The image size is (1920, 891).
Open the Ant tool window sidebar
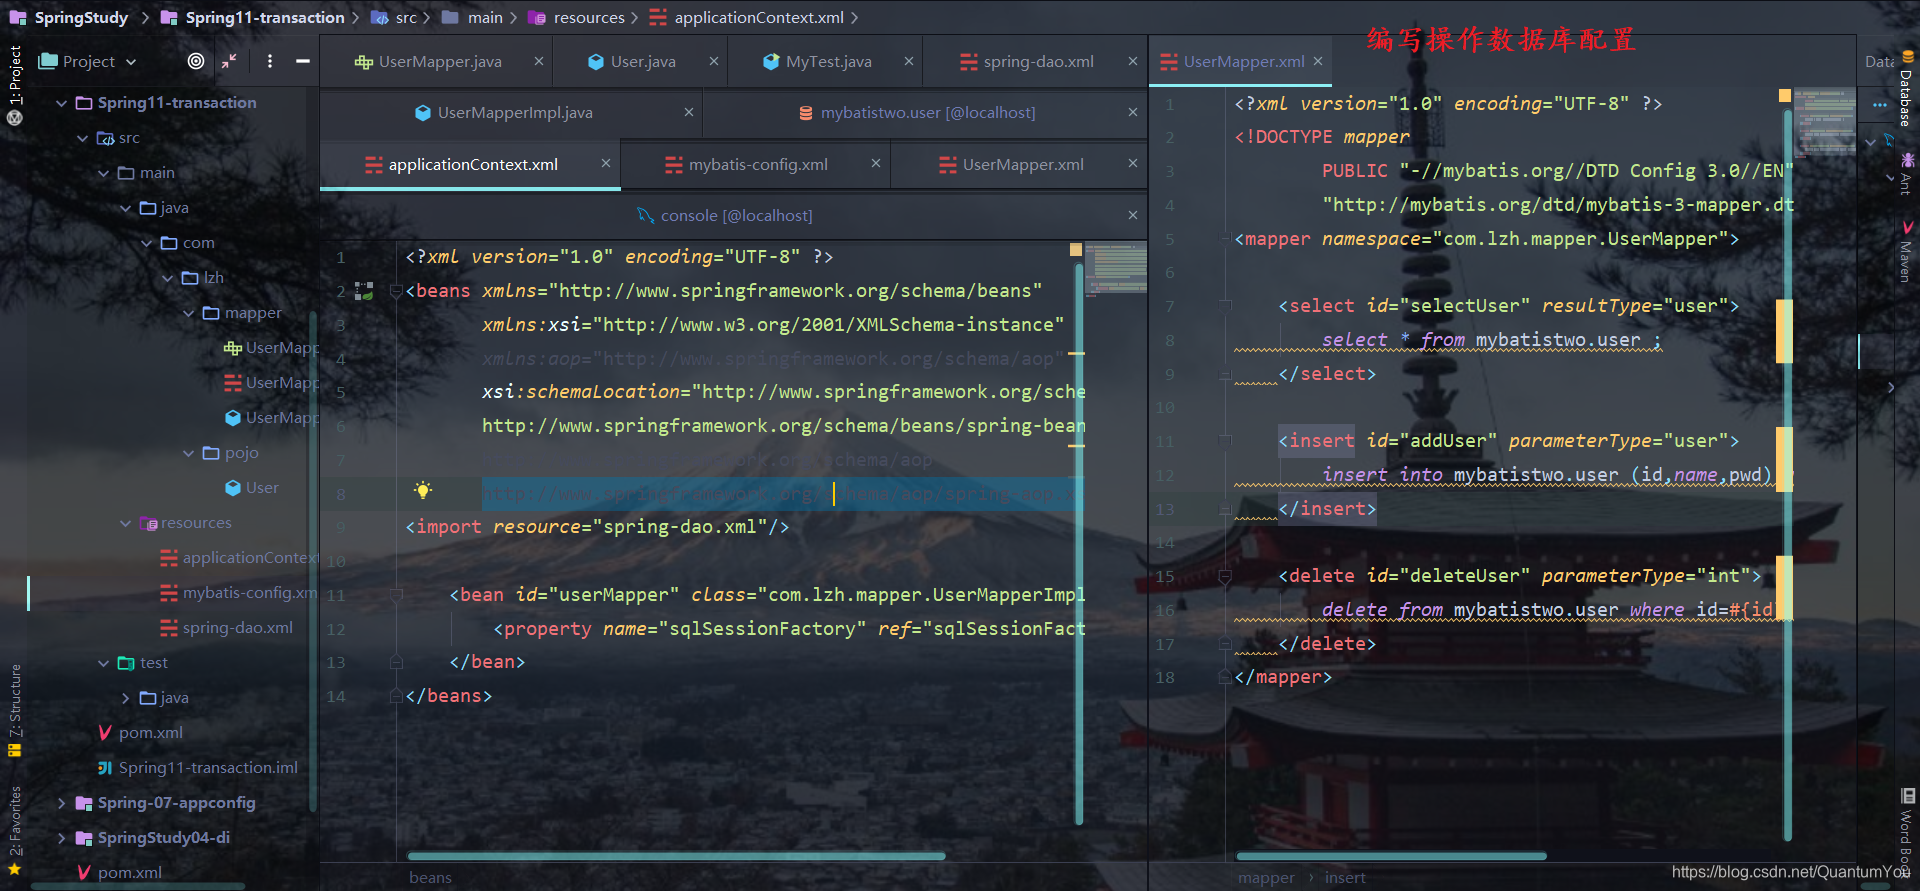1906,174
